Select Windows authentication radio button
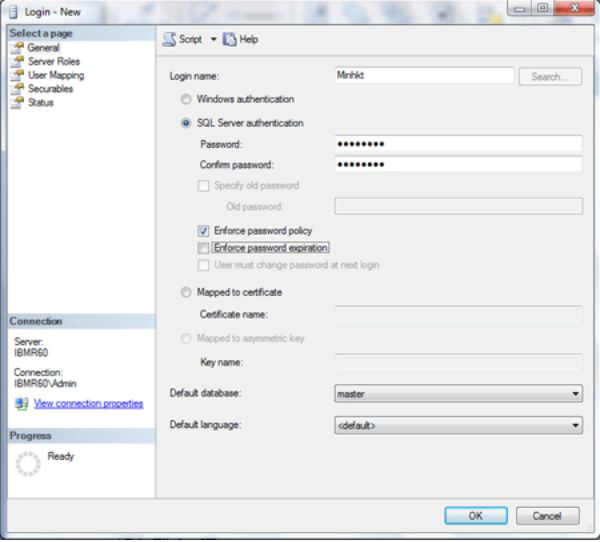The width and height of the screenshot is (600, 542). pos(186,100)
